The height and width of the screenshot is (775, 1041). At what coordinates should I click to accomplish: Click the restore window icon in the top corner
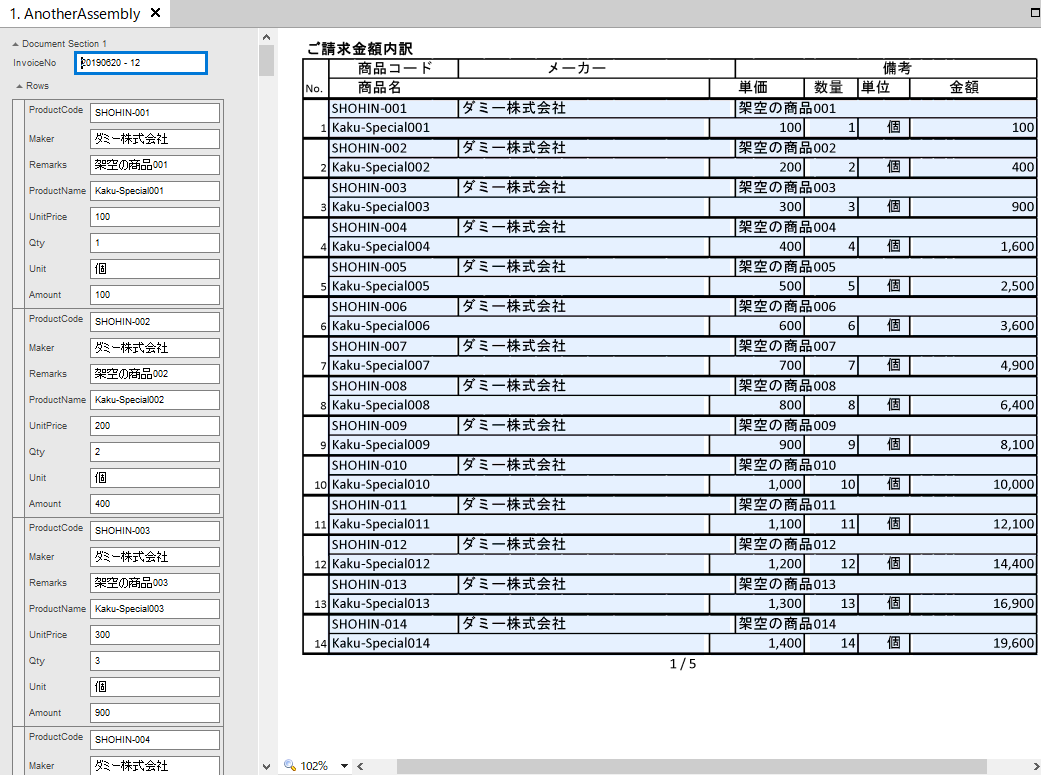1034,13
